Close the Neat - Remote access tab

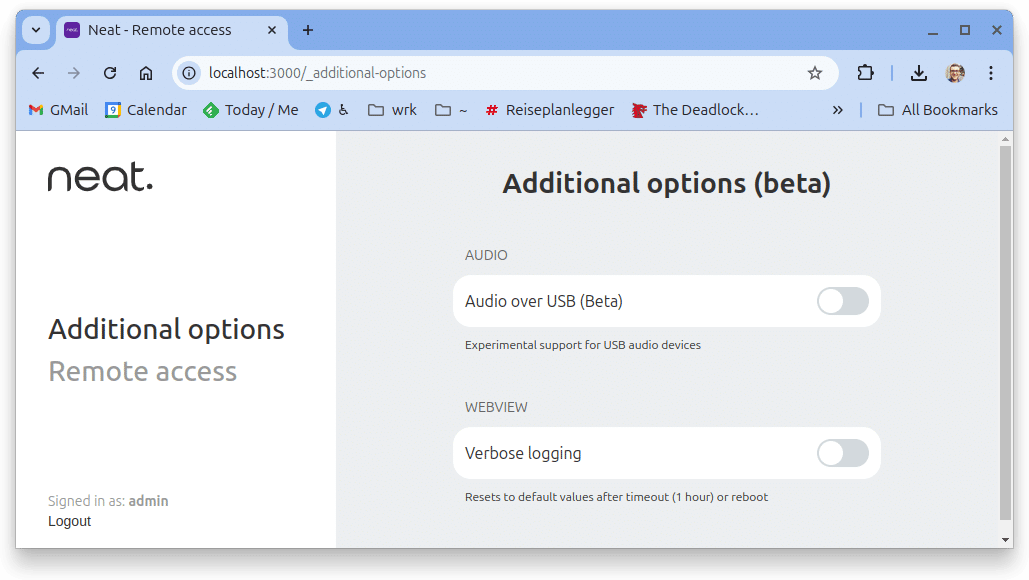pos(272,30)
